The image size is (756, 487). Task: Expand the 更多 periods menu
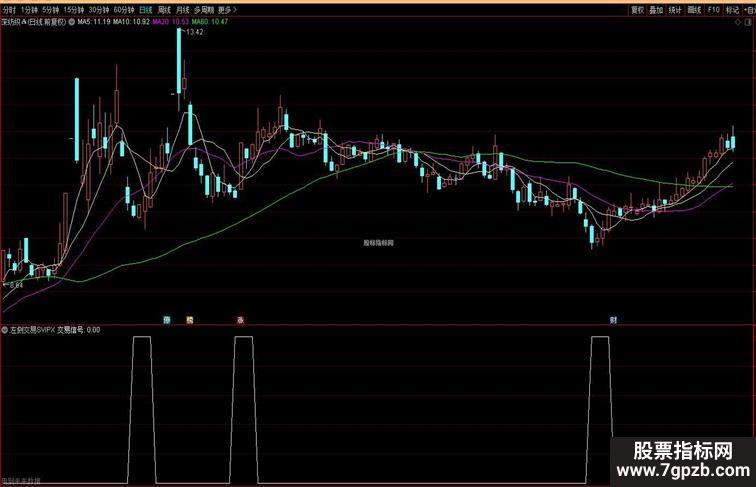pos(227,10)
